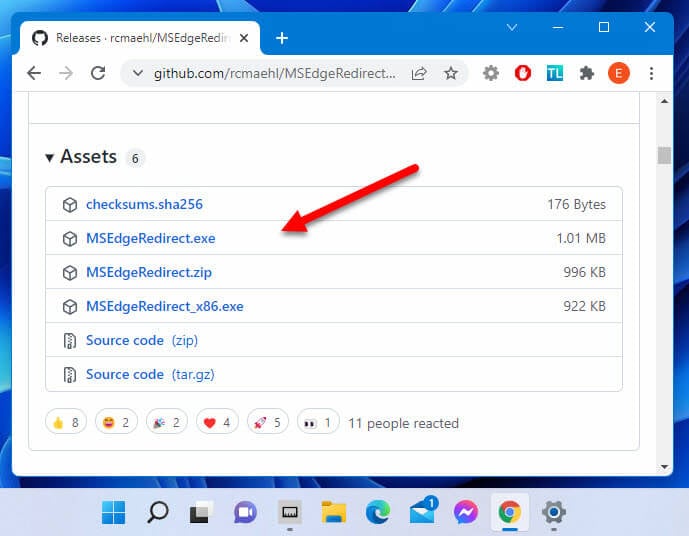Download checksums.sha256 file
Viewport: 689px width, 536px height.
(x=144, y=204)
